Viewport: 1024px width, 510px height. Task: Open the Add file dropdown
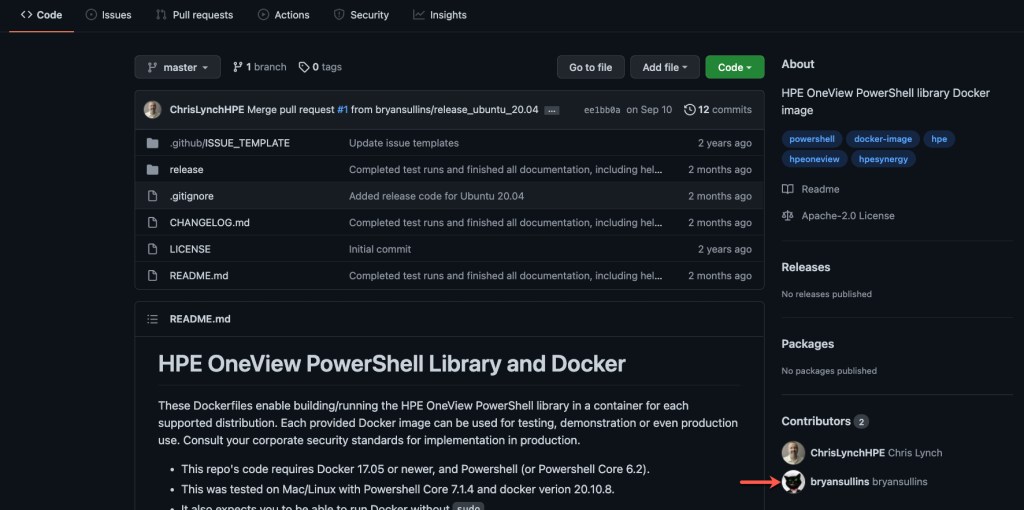665,67
